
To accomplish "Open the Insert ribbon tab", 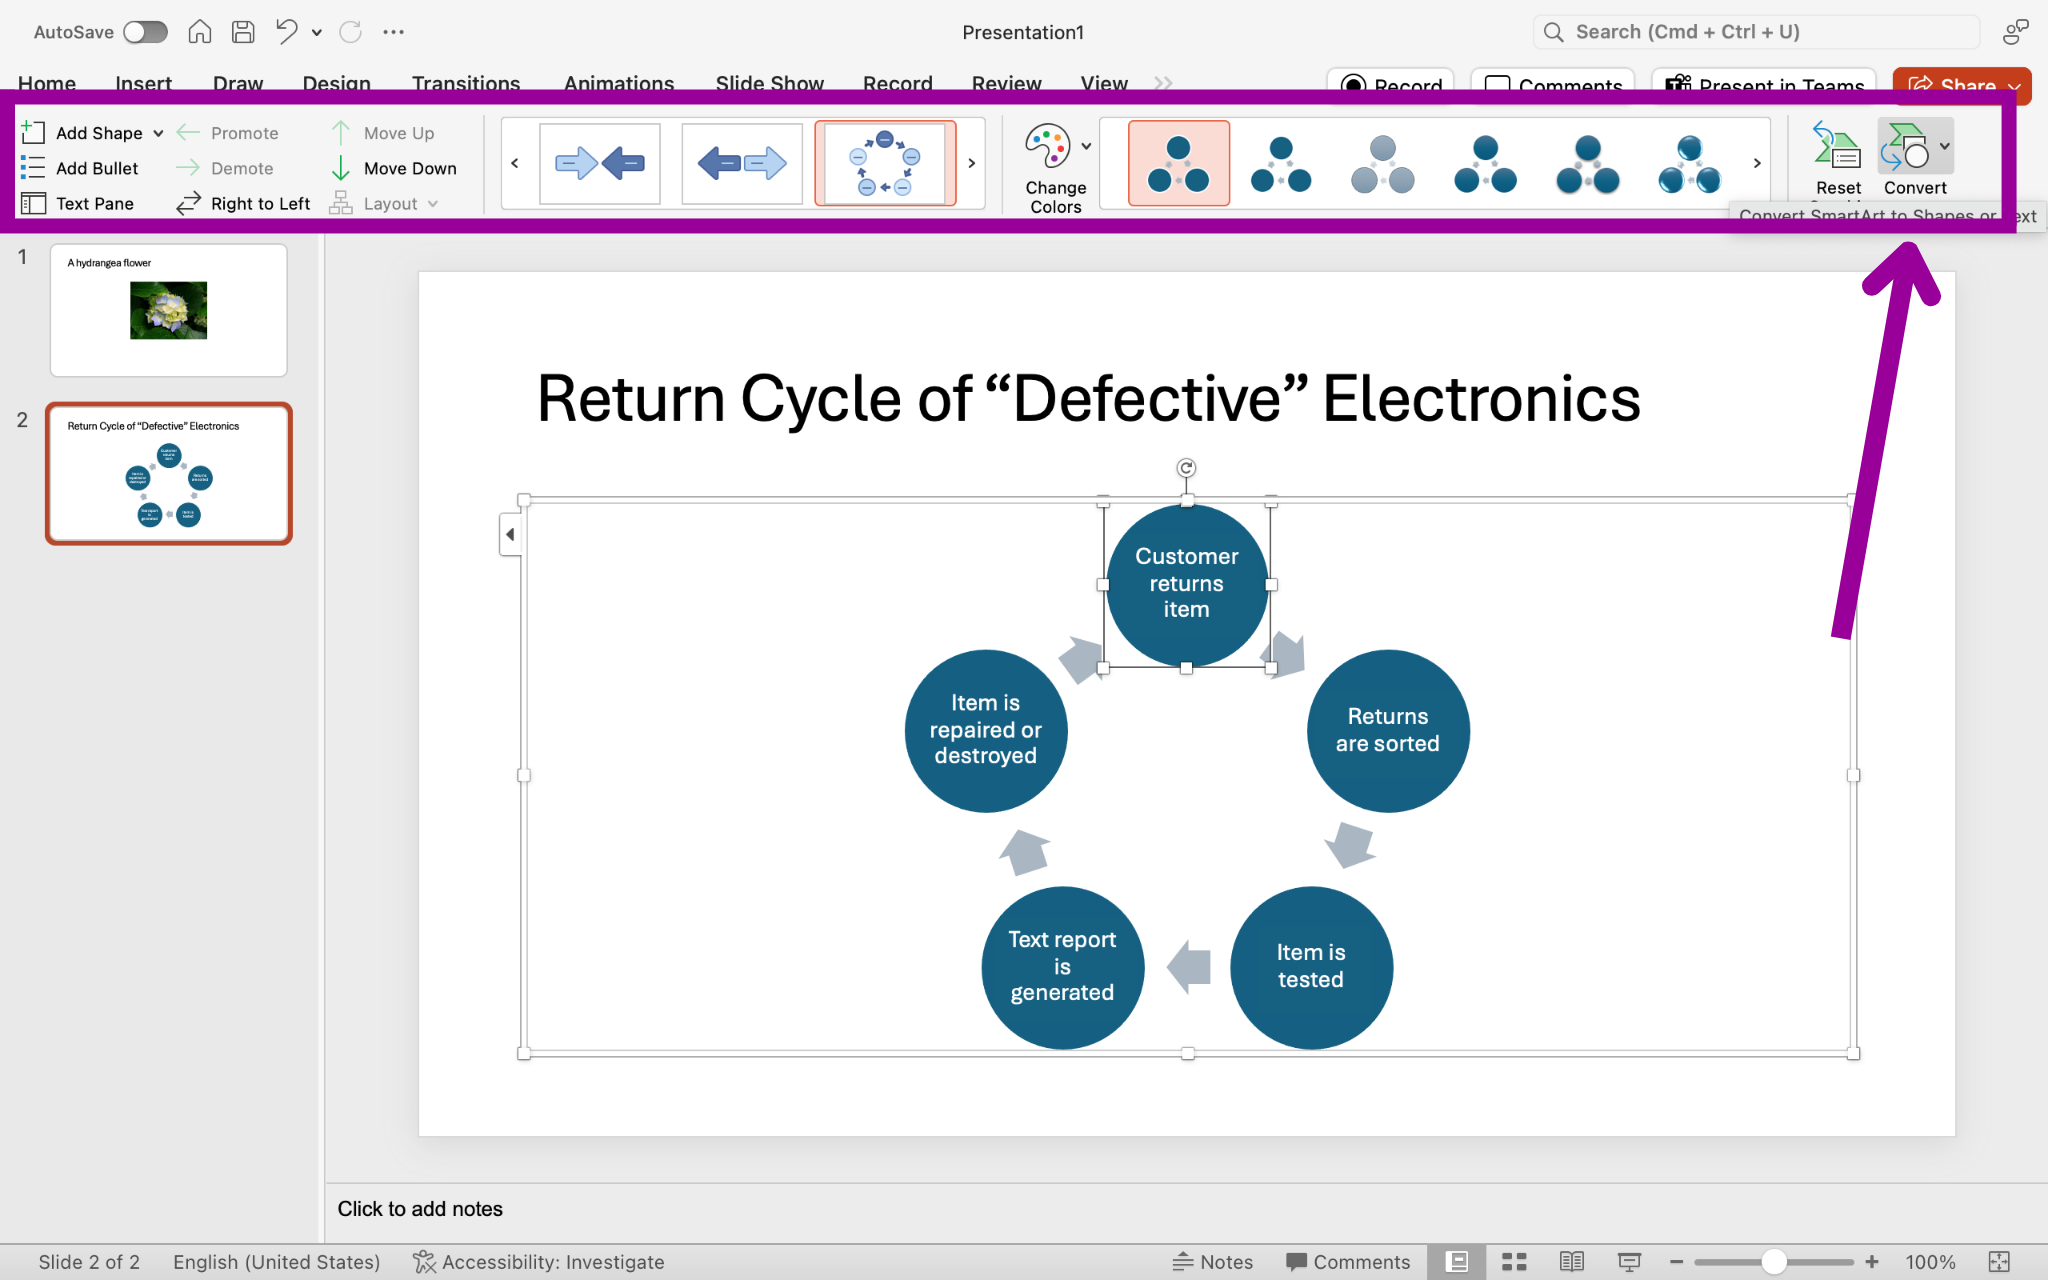I will [x=143, y=84].
